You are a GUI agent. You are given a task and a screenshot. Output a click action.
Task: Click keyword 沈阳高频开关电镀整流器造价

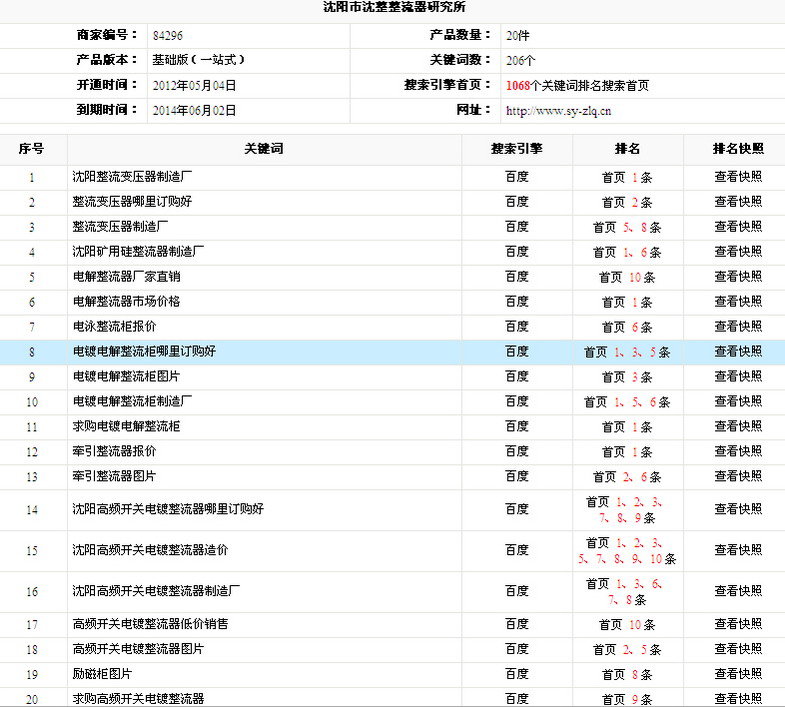(x=150, y=550)
